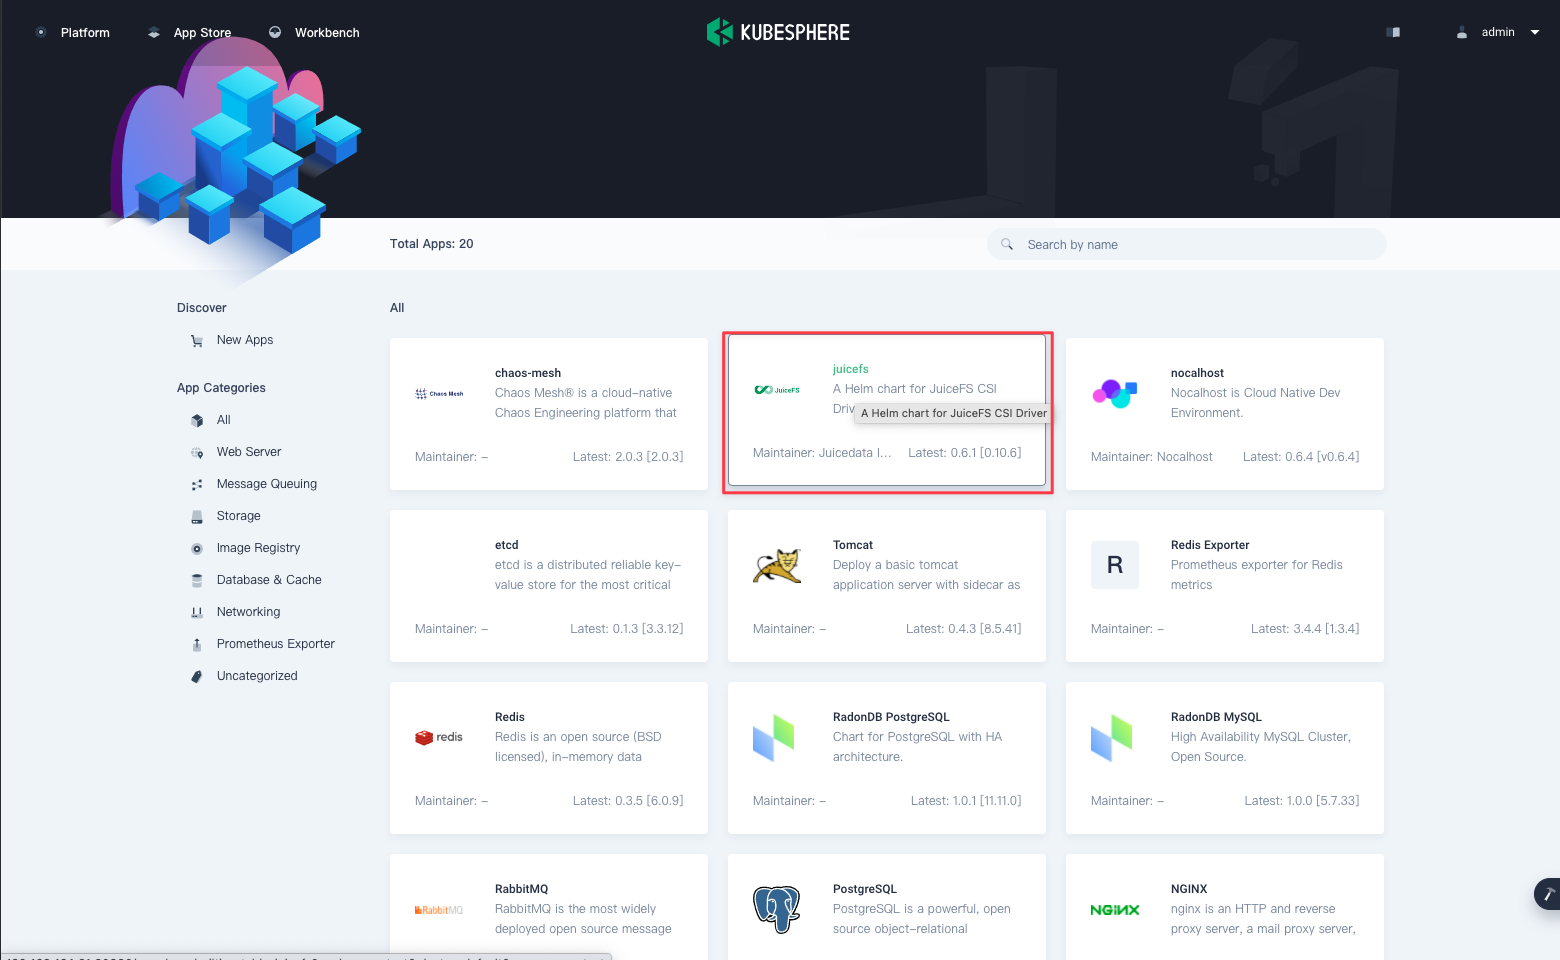
Task: Click the Database & Cache category icon
Action: tap(197, 580)
